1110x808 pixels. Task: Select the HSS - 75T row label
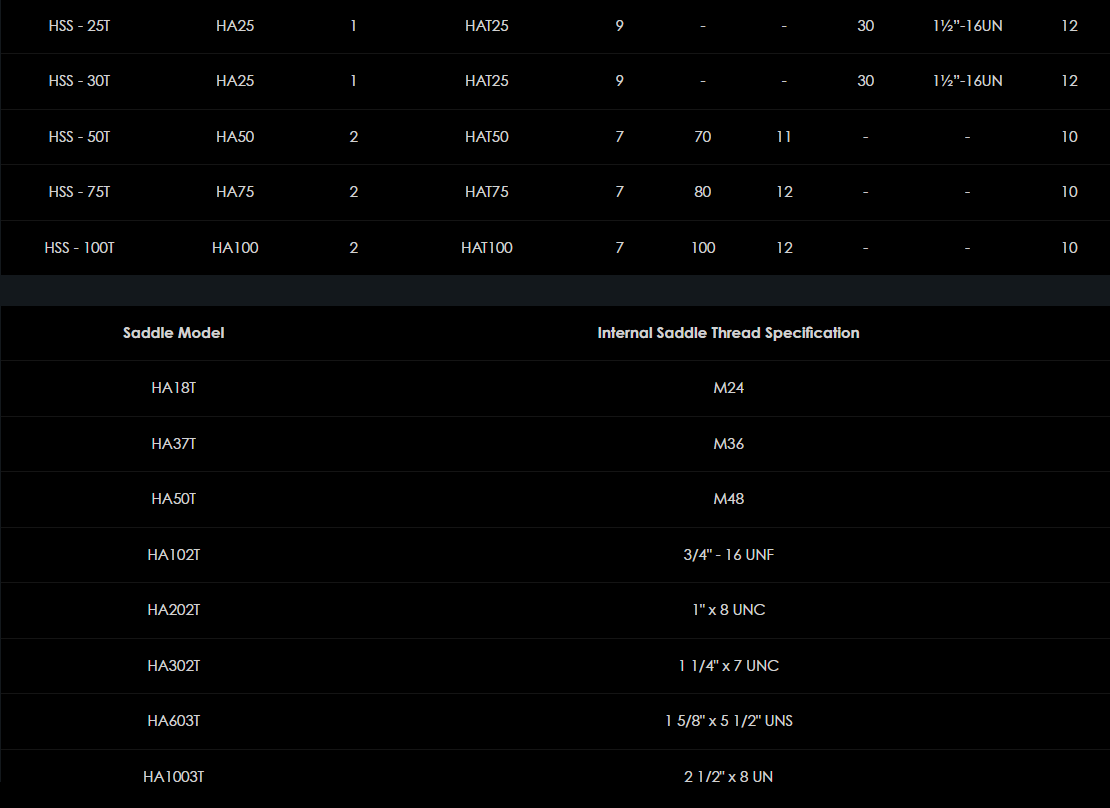(x=79, y=192)
